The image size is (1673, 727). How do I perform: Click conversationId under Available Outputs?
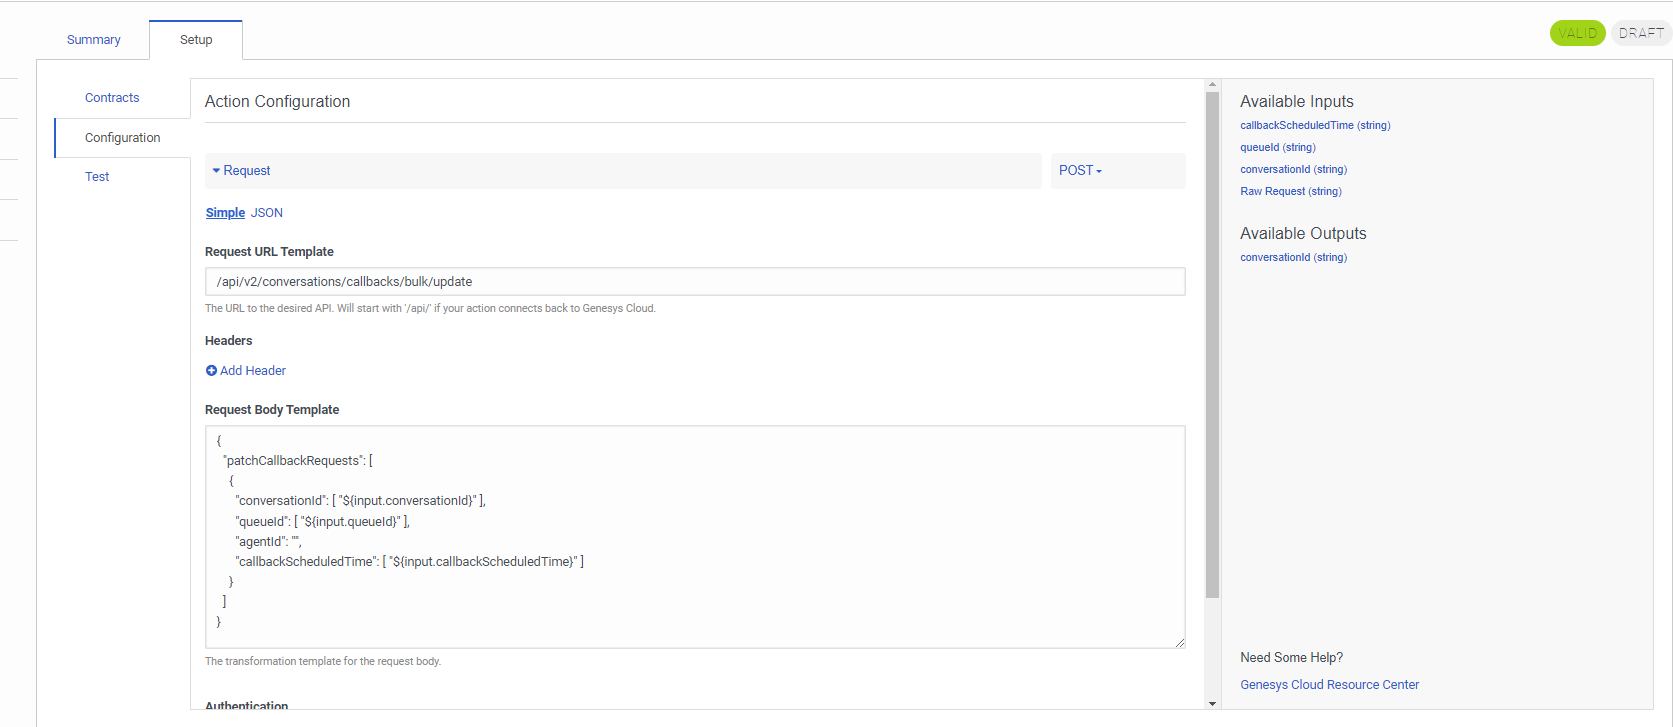tap(1293, 258)
